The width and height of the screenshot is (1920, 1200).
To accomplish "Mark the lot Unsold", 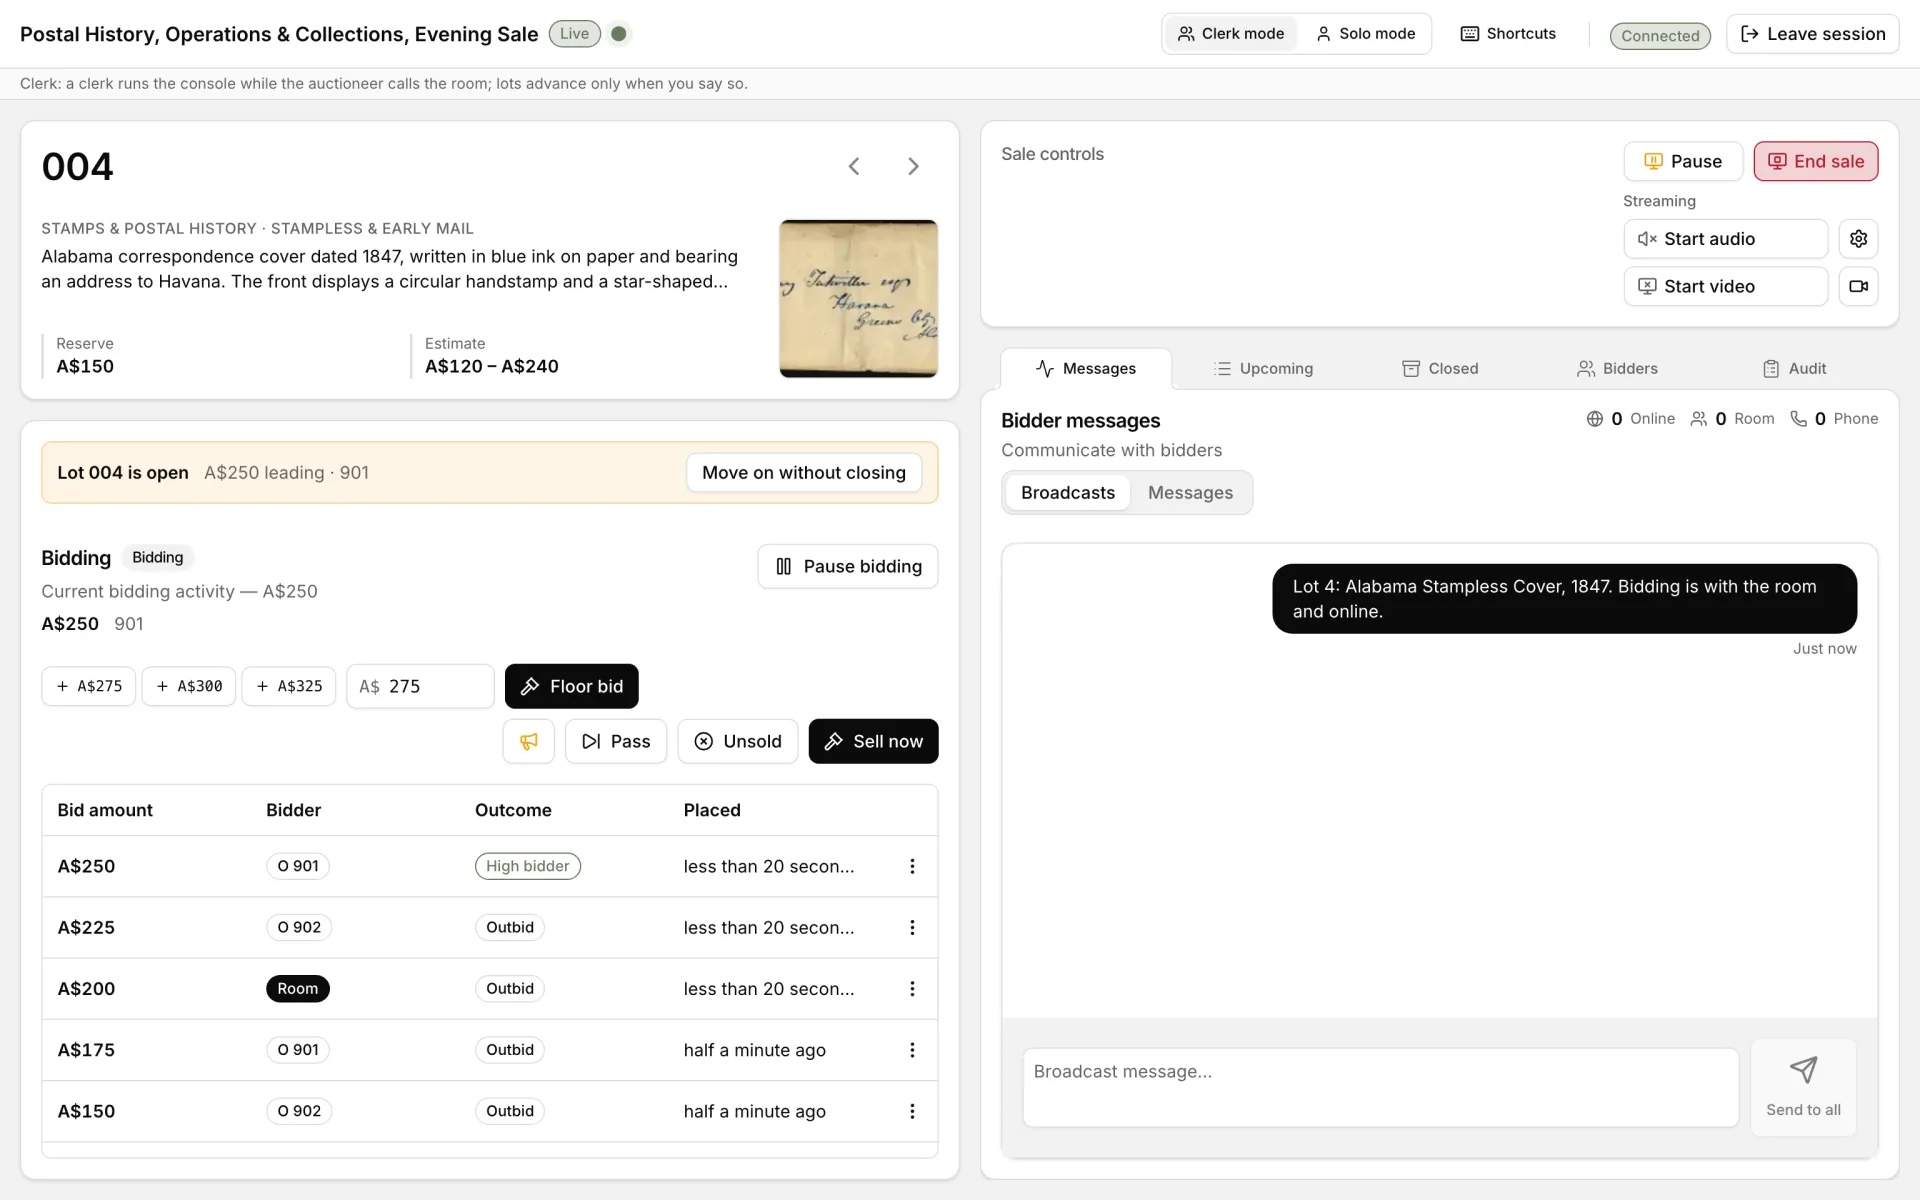I will click(738, 741).
